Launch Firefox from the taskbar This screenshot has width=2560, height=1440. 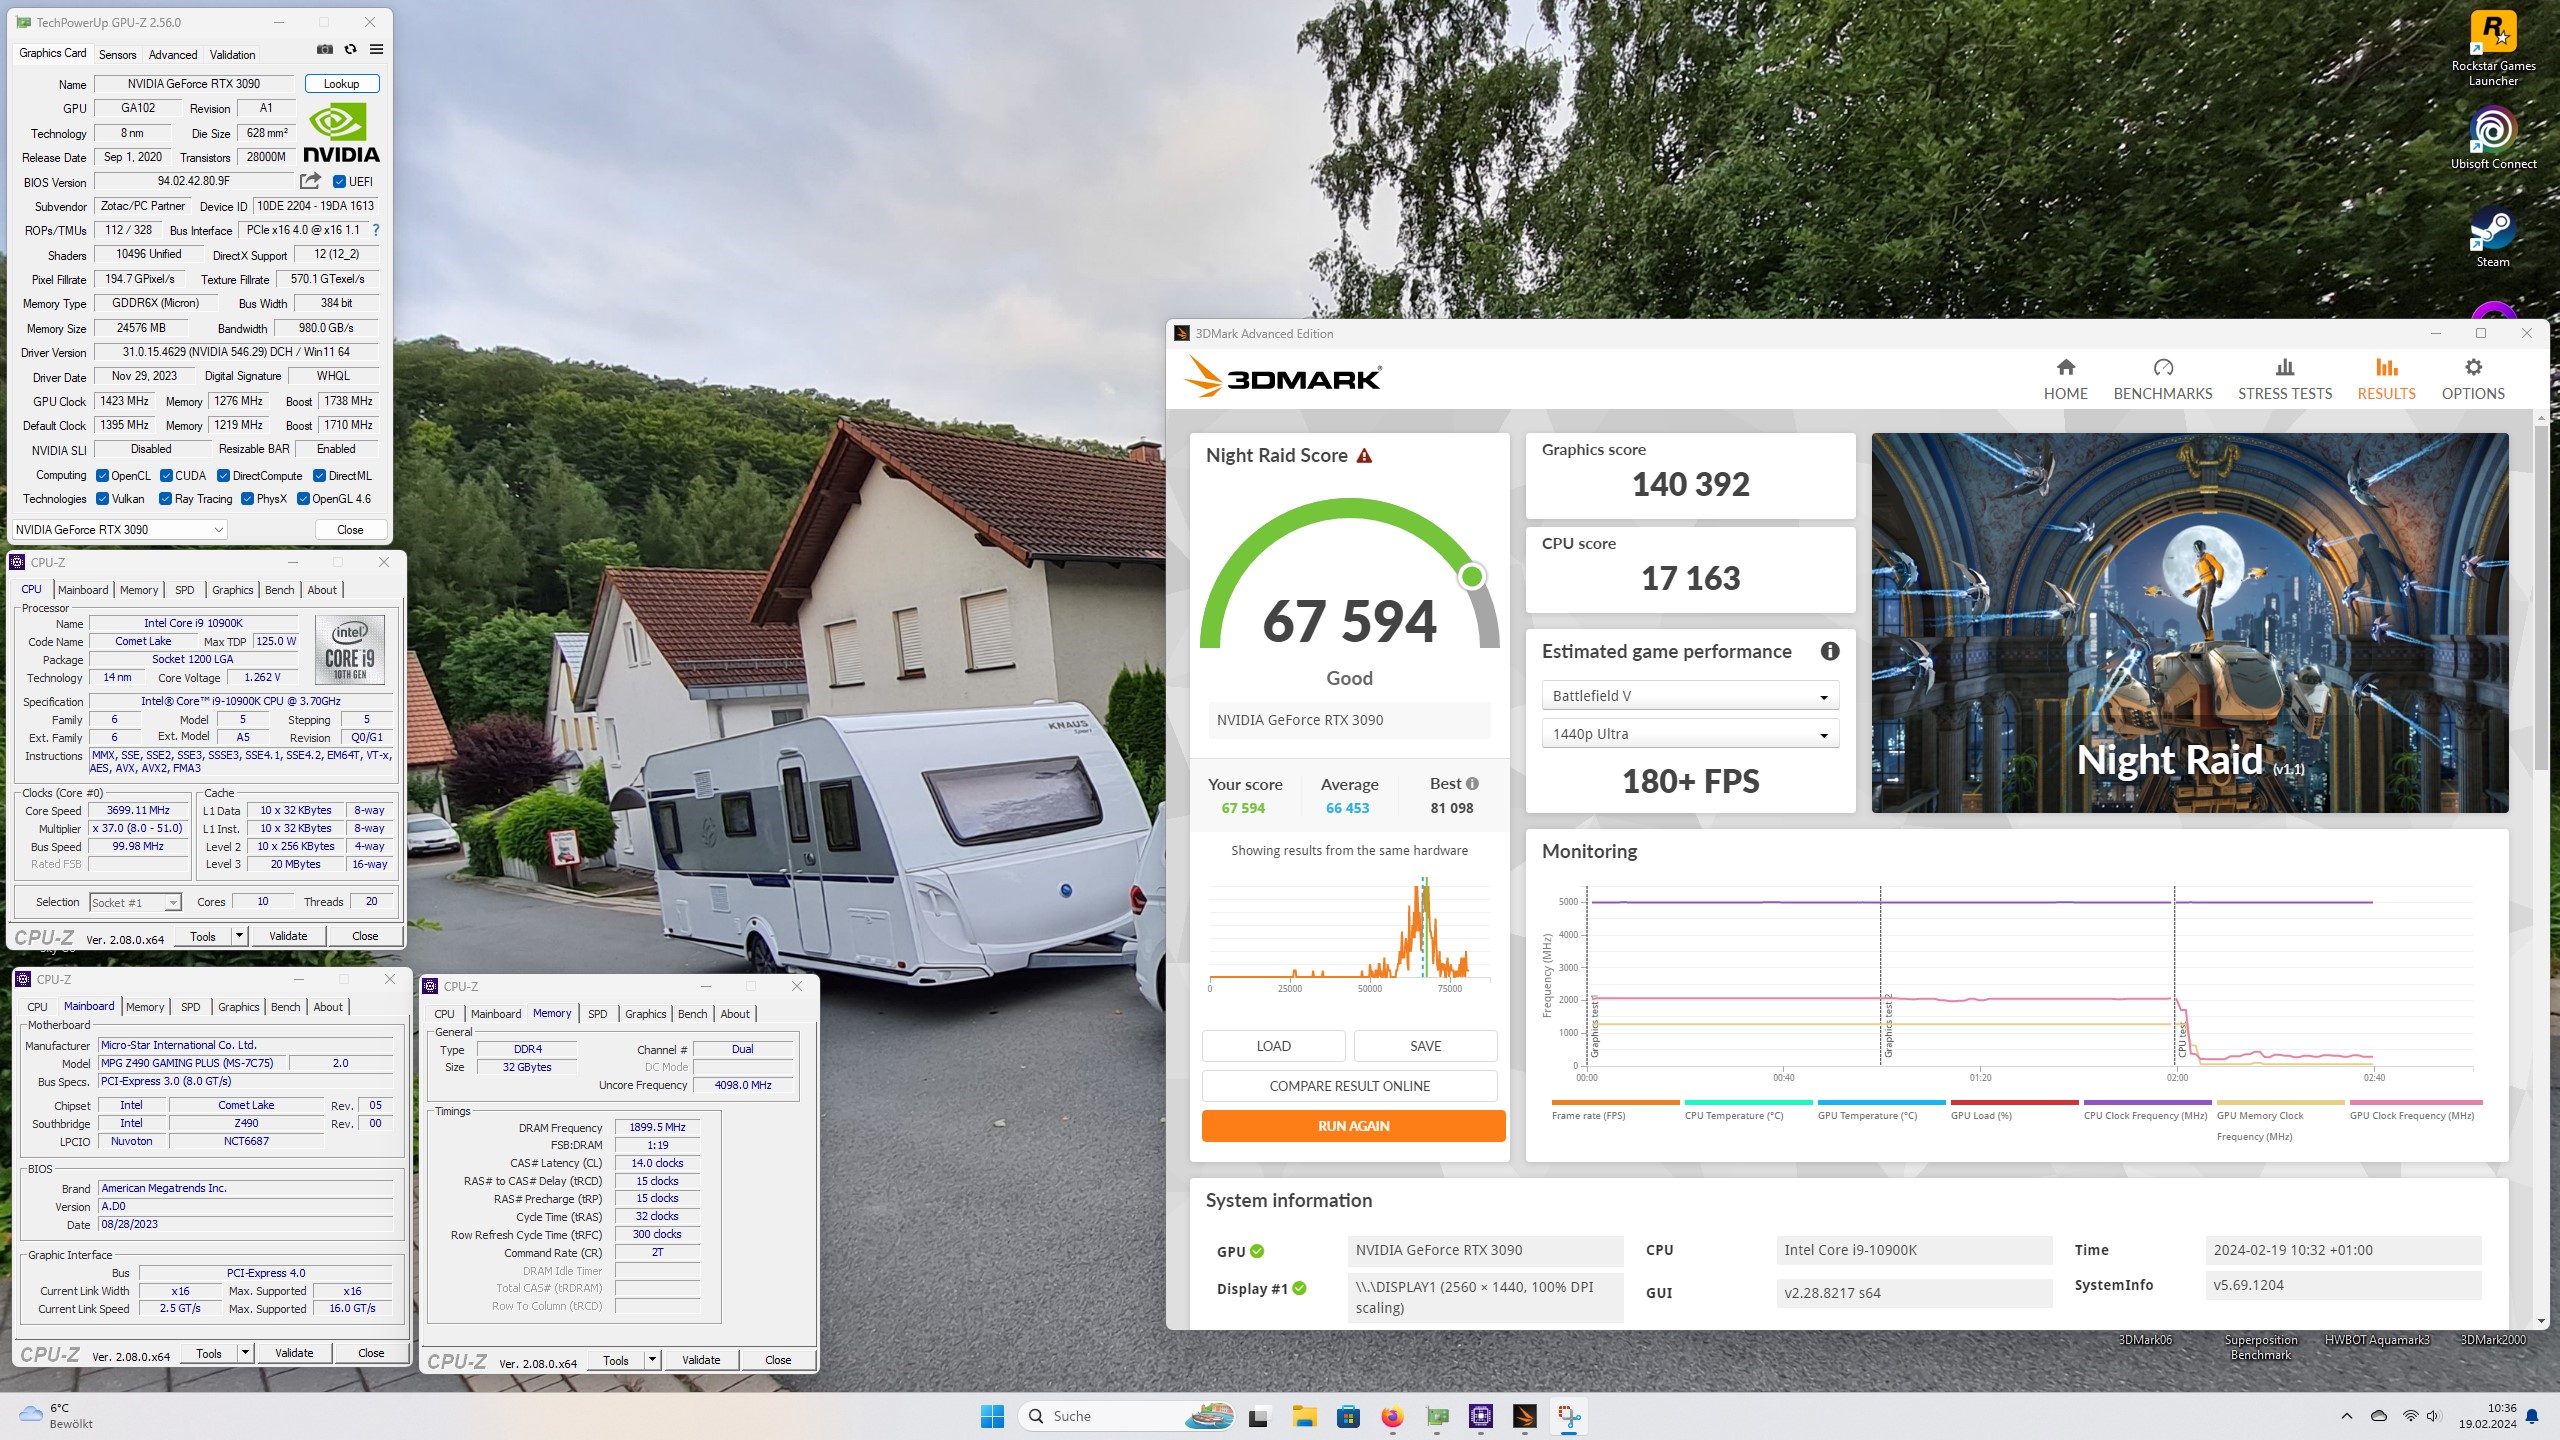(1392, 1416)
